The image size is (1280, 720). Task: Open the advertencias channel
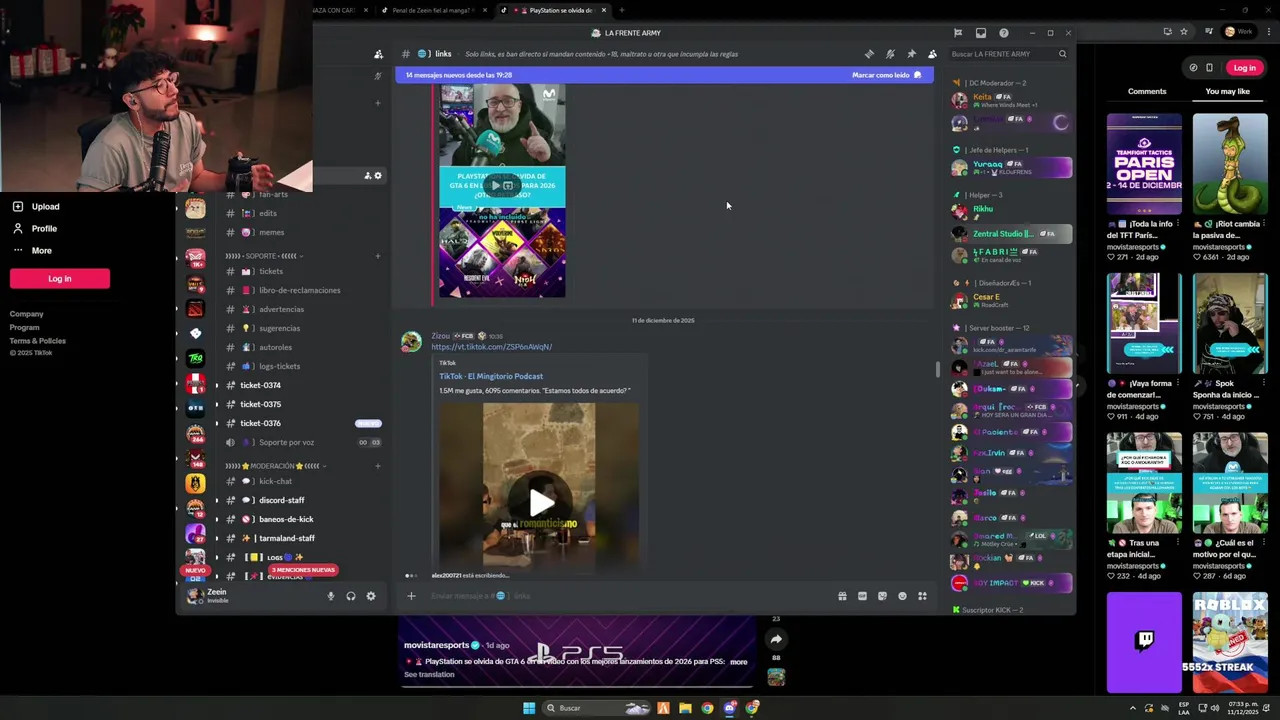tap(302, 309)
